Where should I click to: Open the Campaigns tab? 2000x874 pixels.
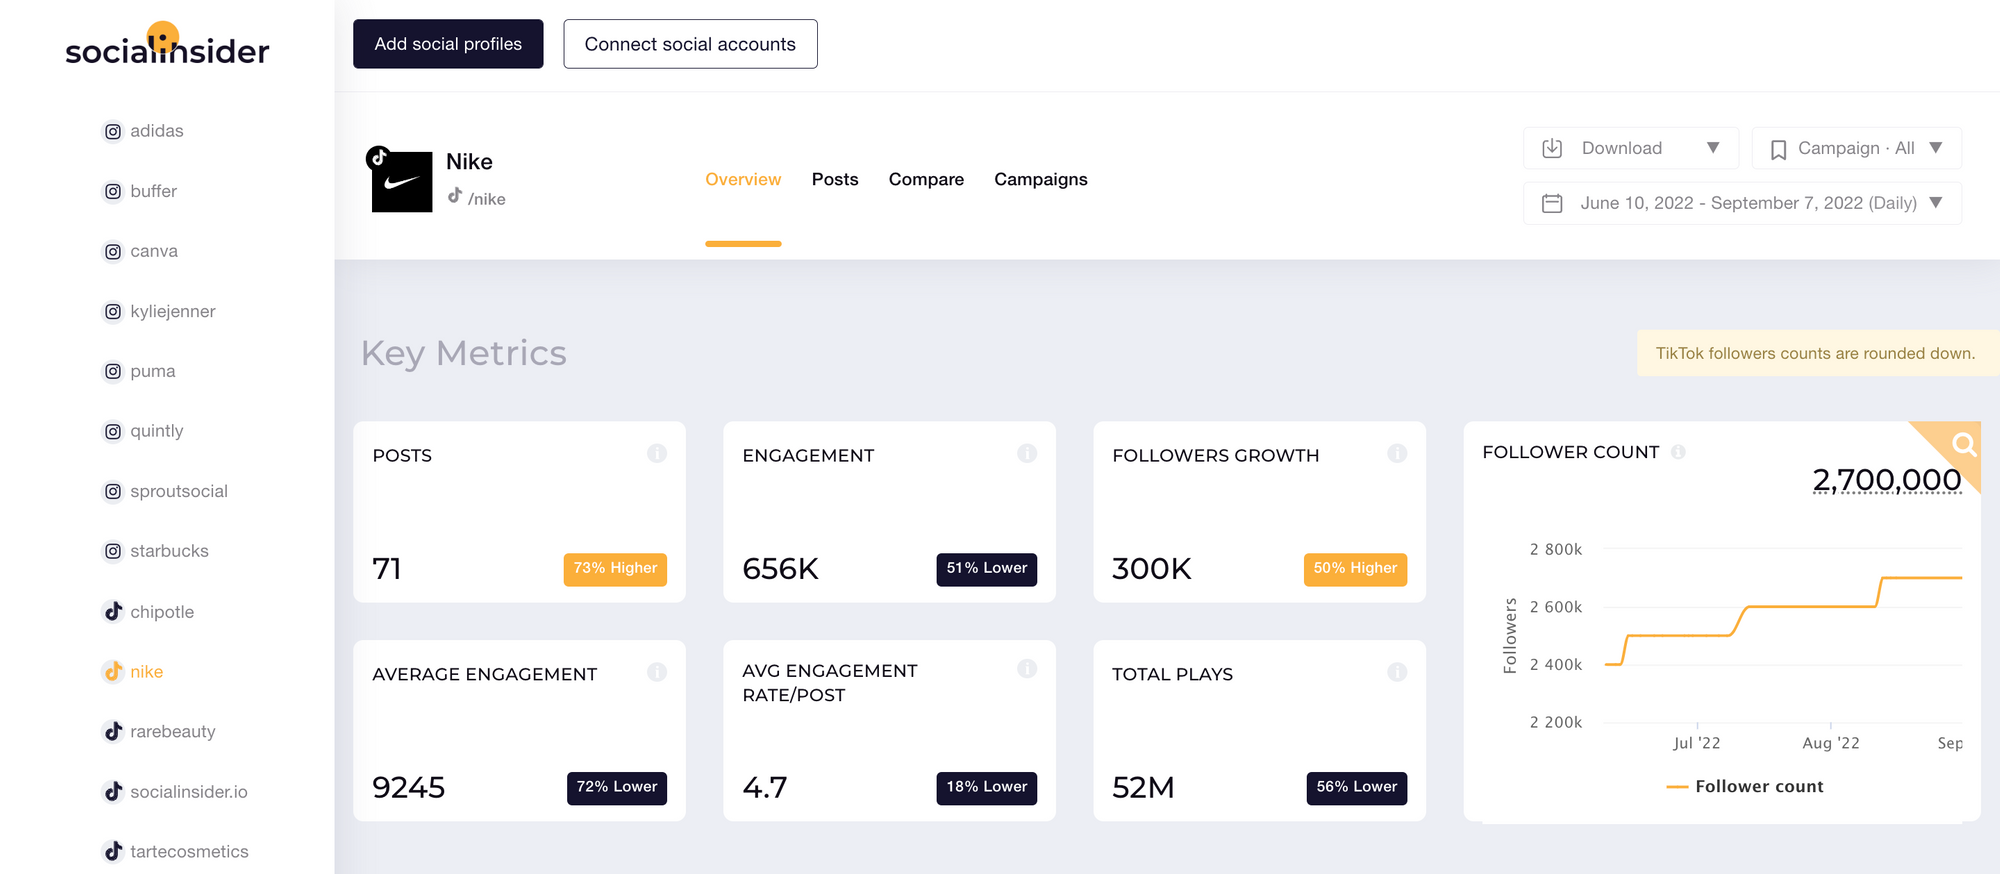(x=1040, y=179)
